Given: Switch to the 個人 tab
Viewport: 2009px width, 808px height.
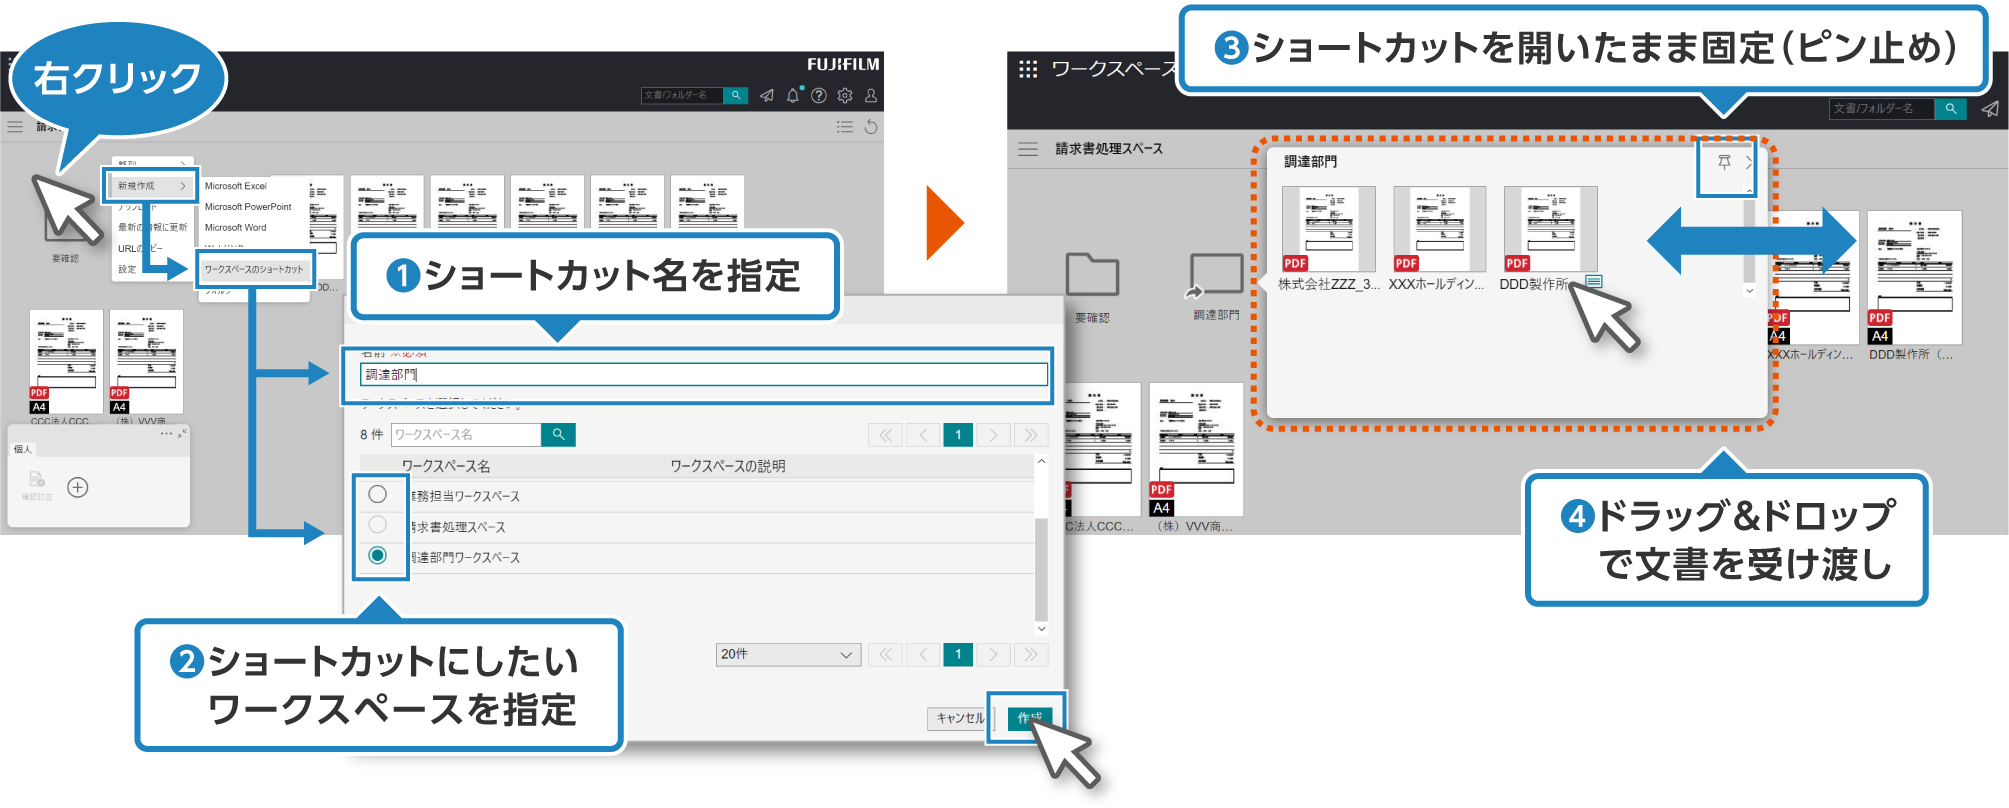Looking at the screenshot, I should [22, 450].
